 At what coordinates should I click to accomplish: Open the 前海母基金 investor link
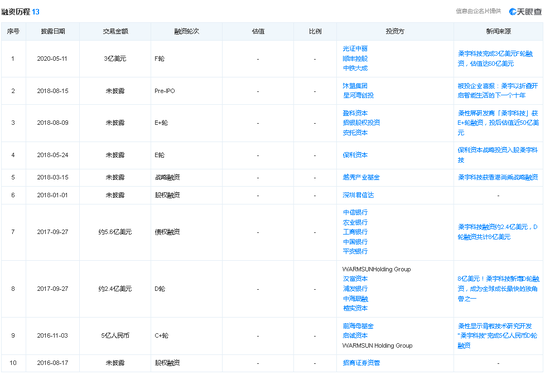(x=358, y=326)
